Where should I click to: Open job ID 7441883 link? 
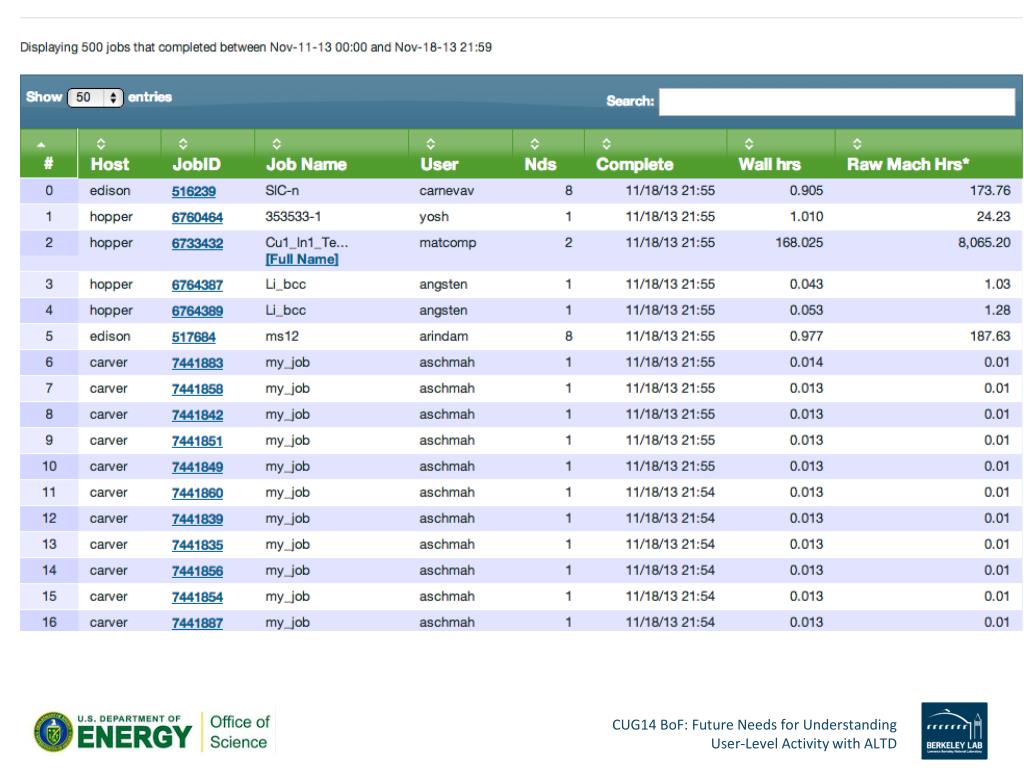(x=197, y=363)
